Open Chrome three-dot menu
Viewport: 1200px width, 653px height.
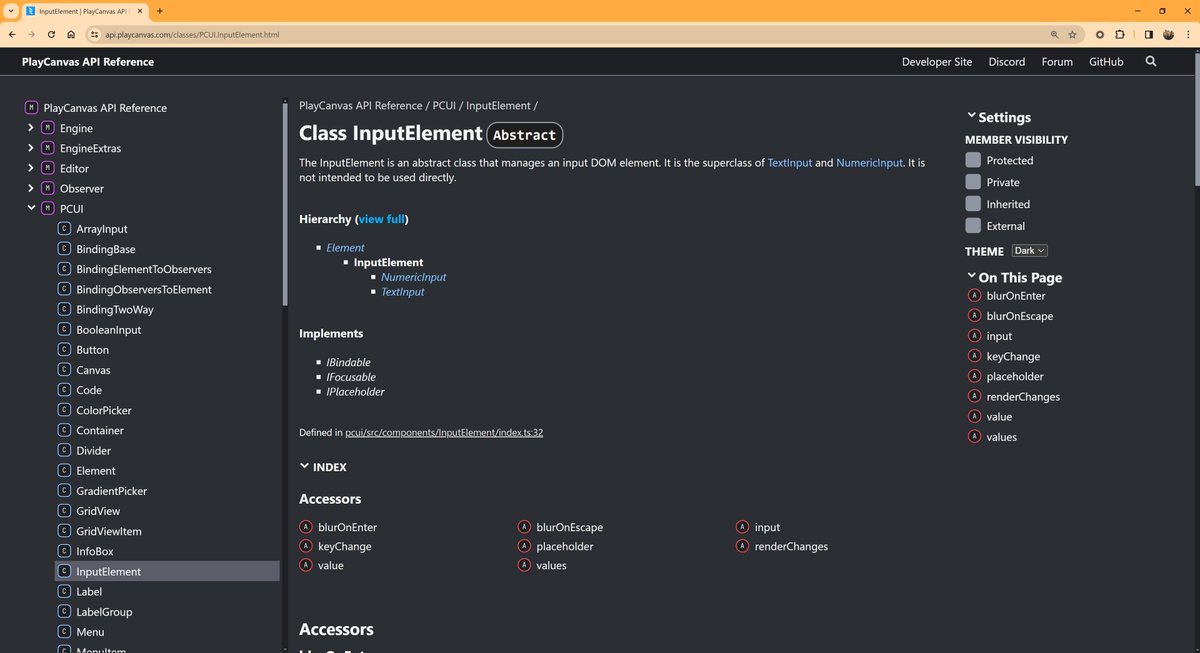pyautogui.click(x=1187, y=34)
